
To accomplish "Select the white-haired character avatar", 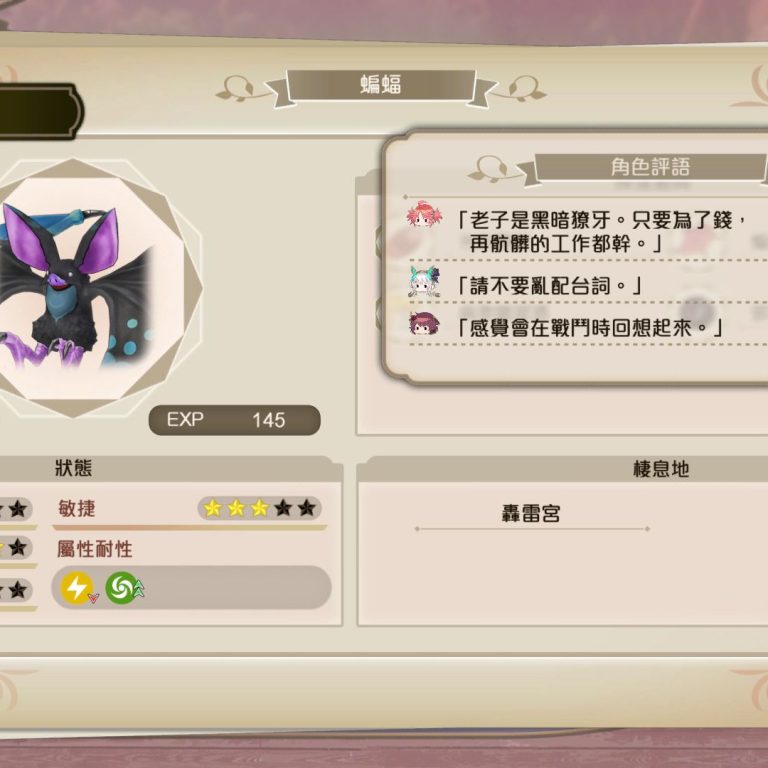I will pyautogui.click(x=424, y=281).
